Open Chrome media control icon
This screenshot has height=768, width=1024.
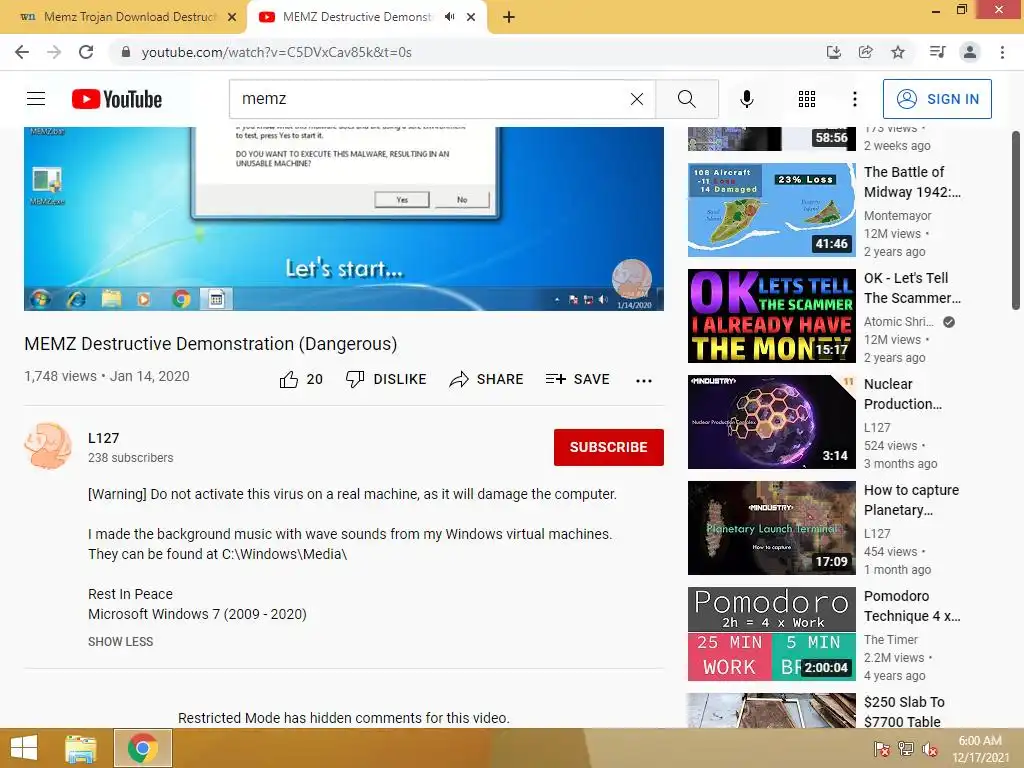coord(937,52)
